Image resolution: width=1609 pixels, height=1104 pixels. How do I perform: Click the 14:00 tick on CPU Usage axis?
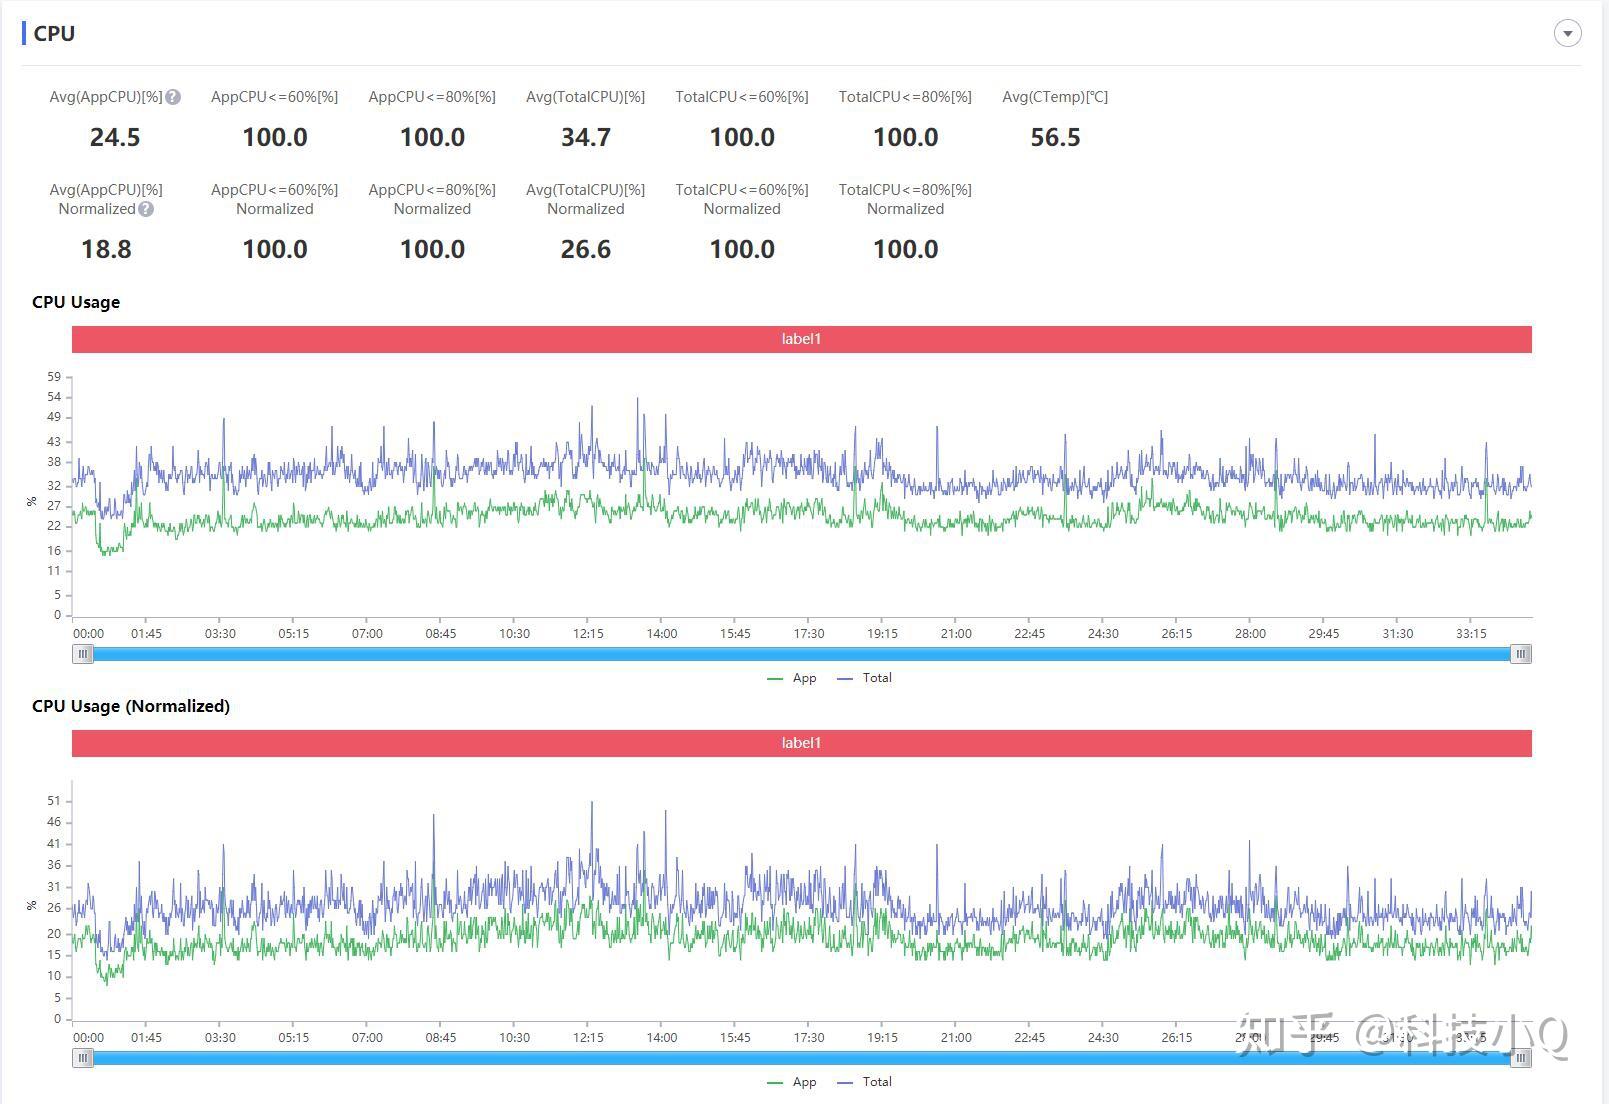662,633
